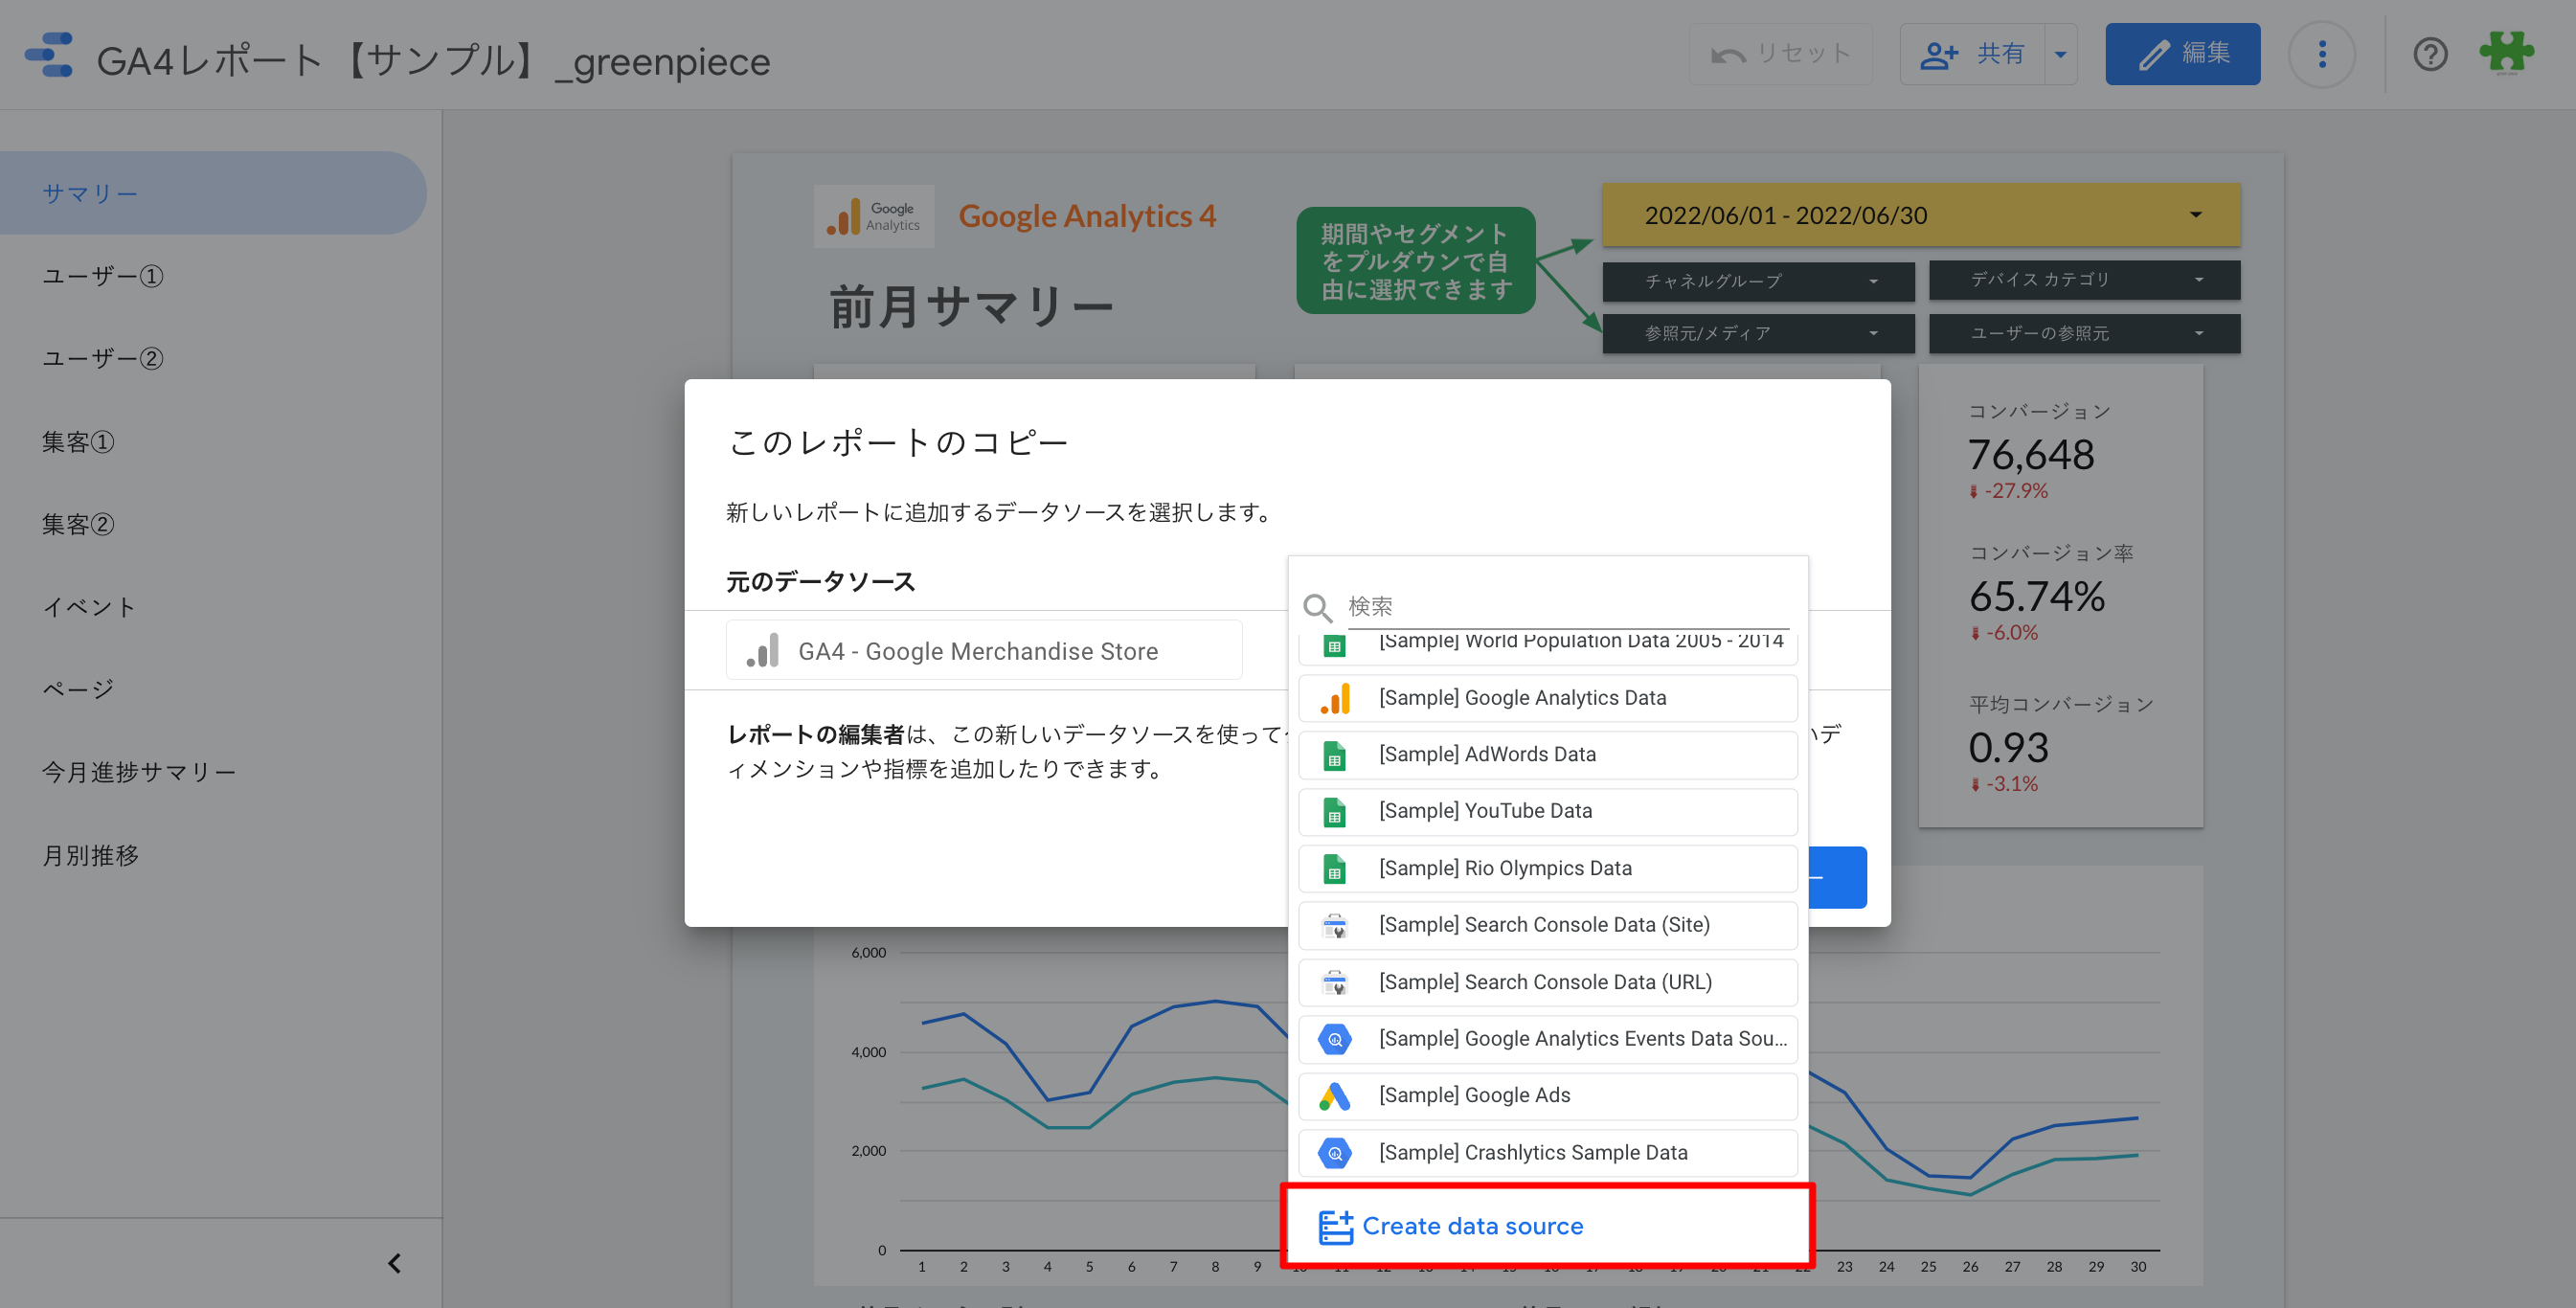Choose [Sample] World Population Data 2005 - 2014

coord(1547,648)
